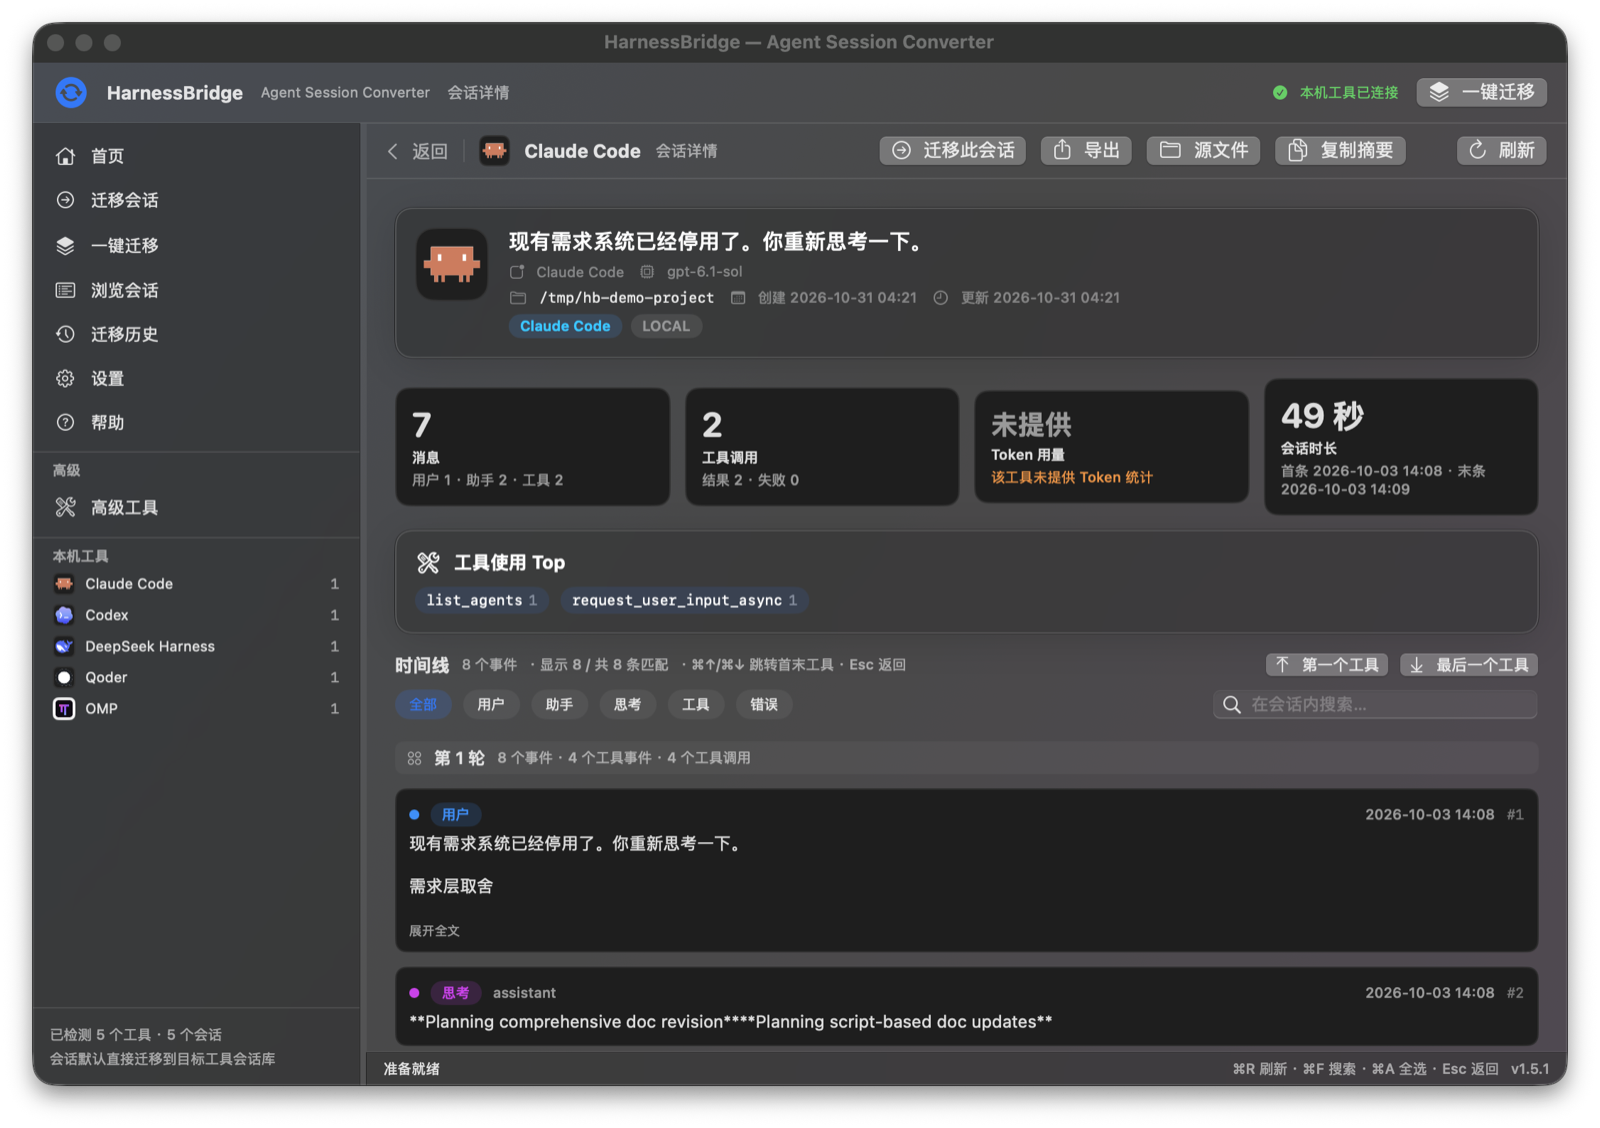Filter timeline by 用户

click(491, 705)
